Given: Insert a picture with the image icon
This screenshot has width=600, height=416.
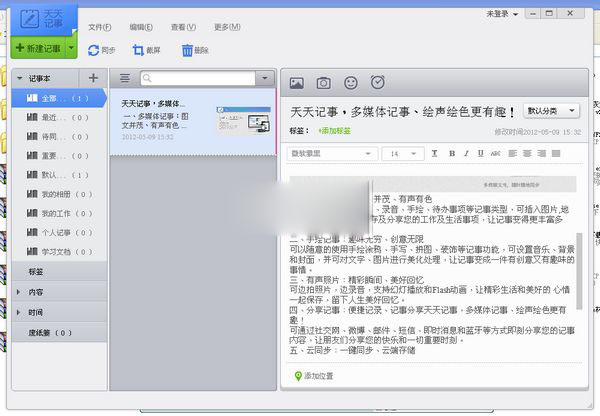Looking at the screenshot, I should 297,83.
